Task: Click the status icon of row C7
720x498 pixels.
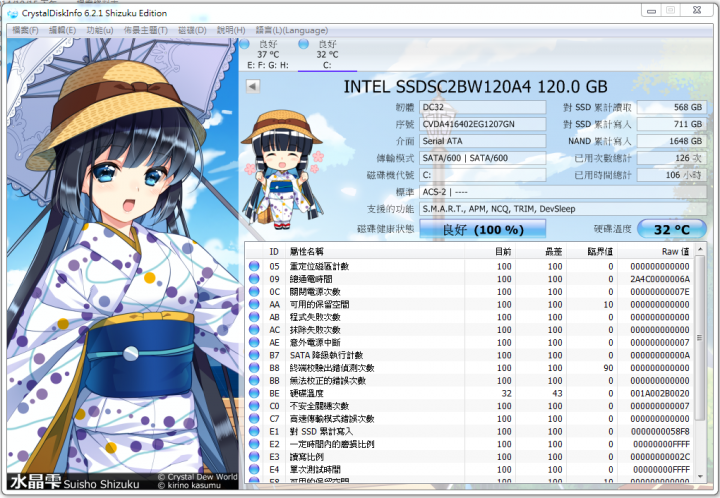Action: pyautogui.click(x=254, y=419)
